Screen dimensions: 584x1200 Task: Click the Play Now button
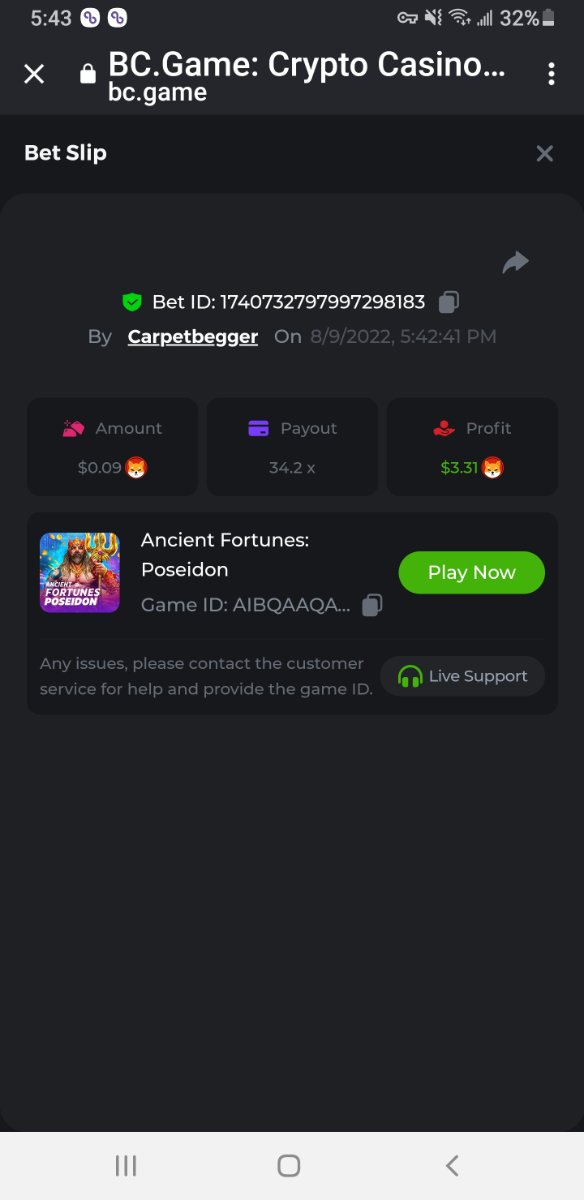tap(472, 572)
